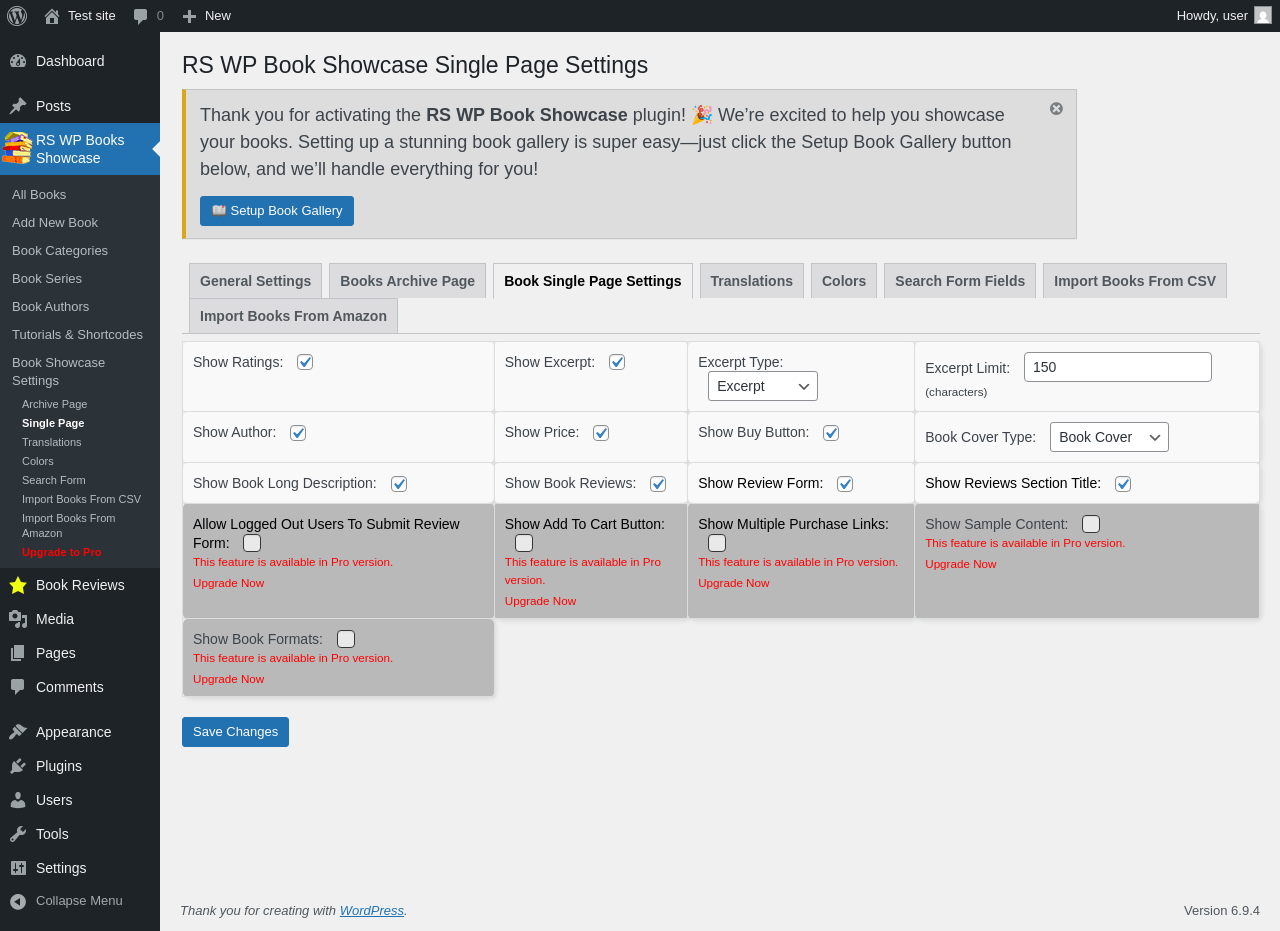Open the Excerpt Type dropdown
Screen dimensions: 1280x931
tap(763, 386)
